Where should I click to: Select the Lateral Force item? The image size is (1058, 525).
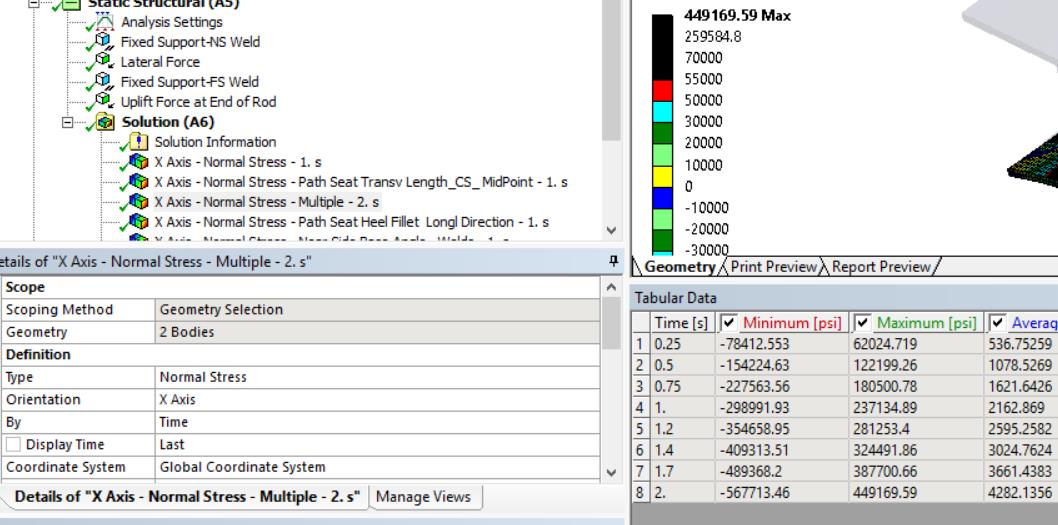point(160,62)
